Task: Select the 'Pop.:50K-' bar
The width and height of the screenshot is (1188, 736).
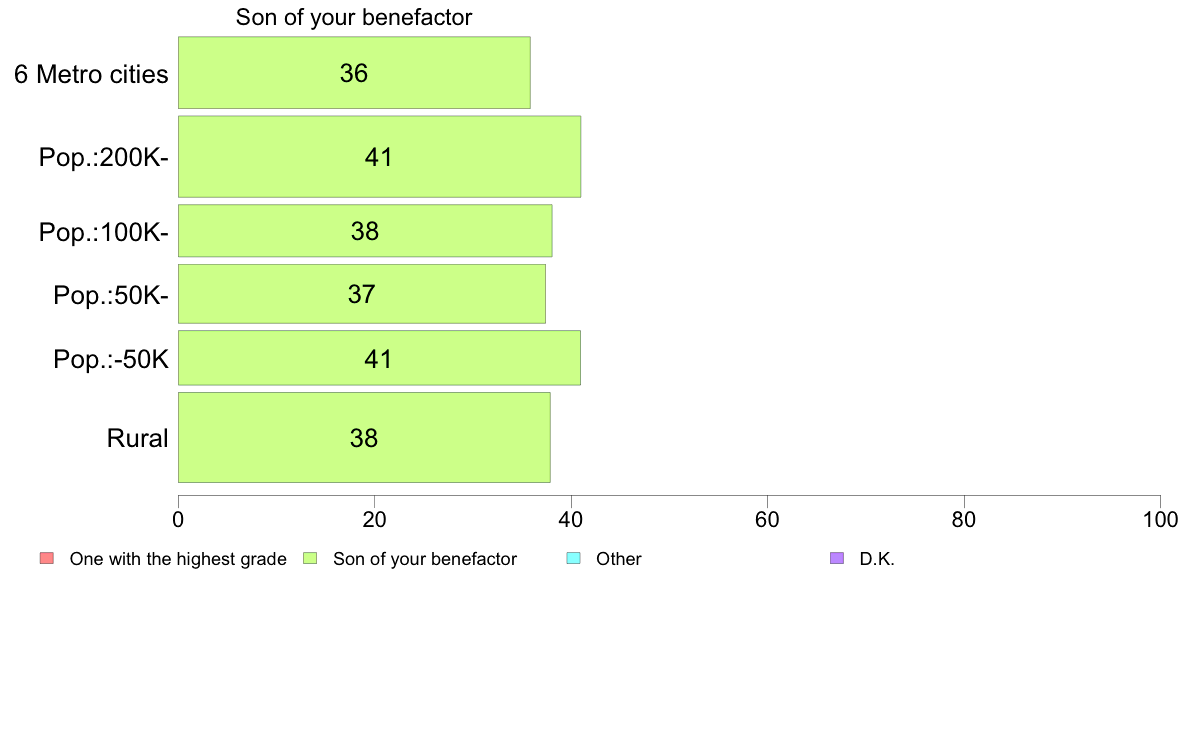Action: pos(361,294)
